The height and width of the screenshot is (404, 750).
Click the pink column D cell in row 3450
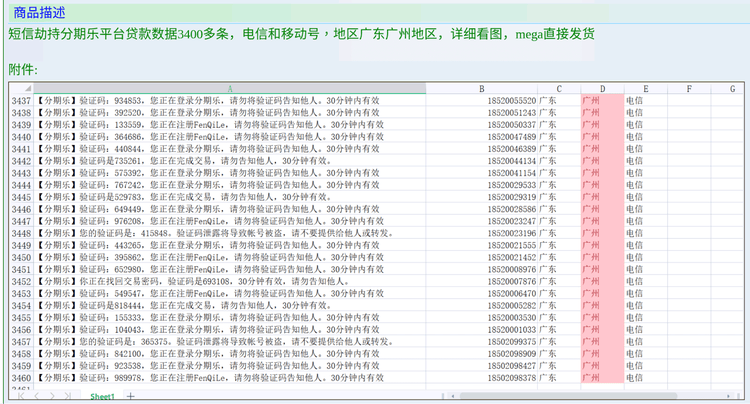tap(601, 257)
